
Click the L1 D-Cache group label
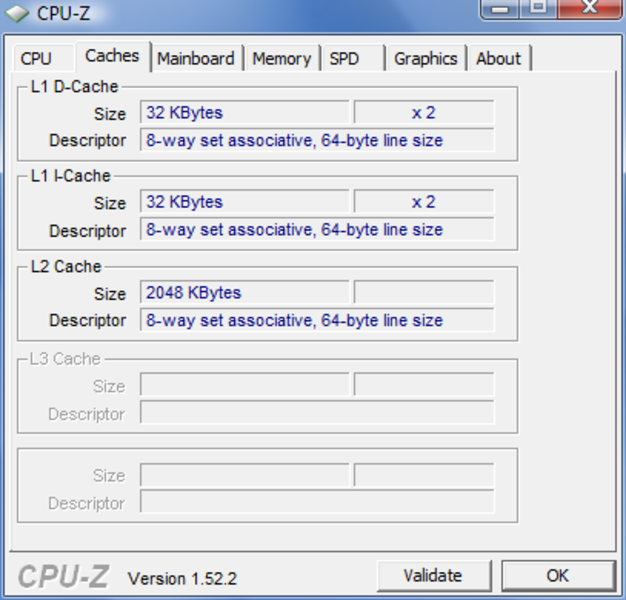74,87
